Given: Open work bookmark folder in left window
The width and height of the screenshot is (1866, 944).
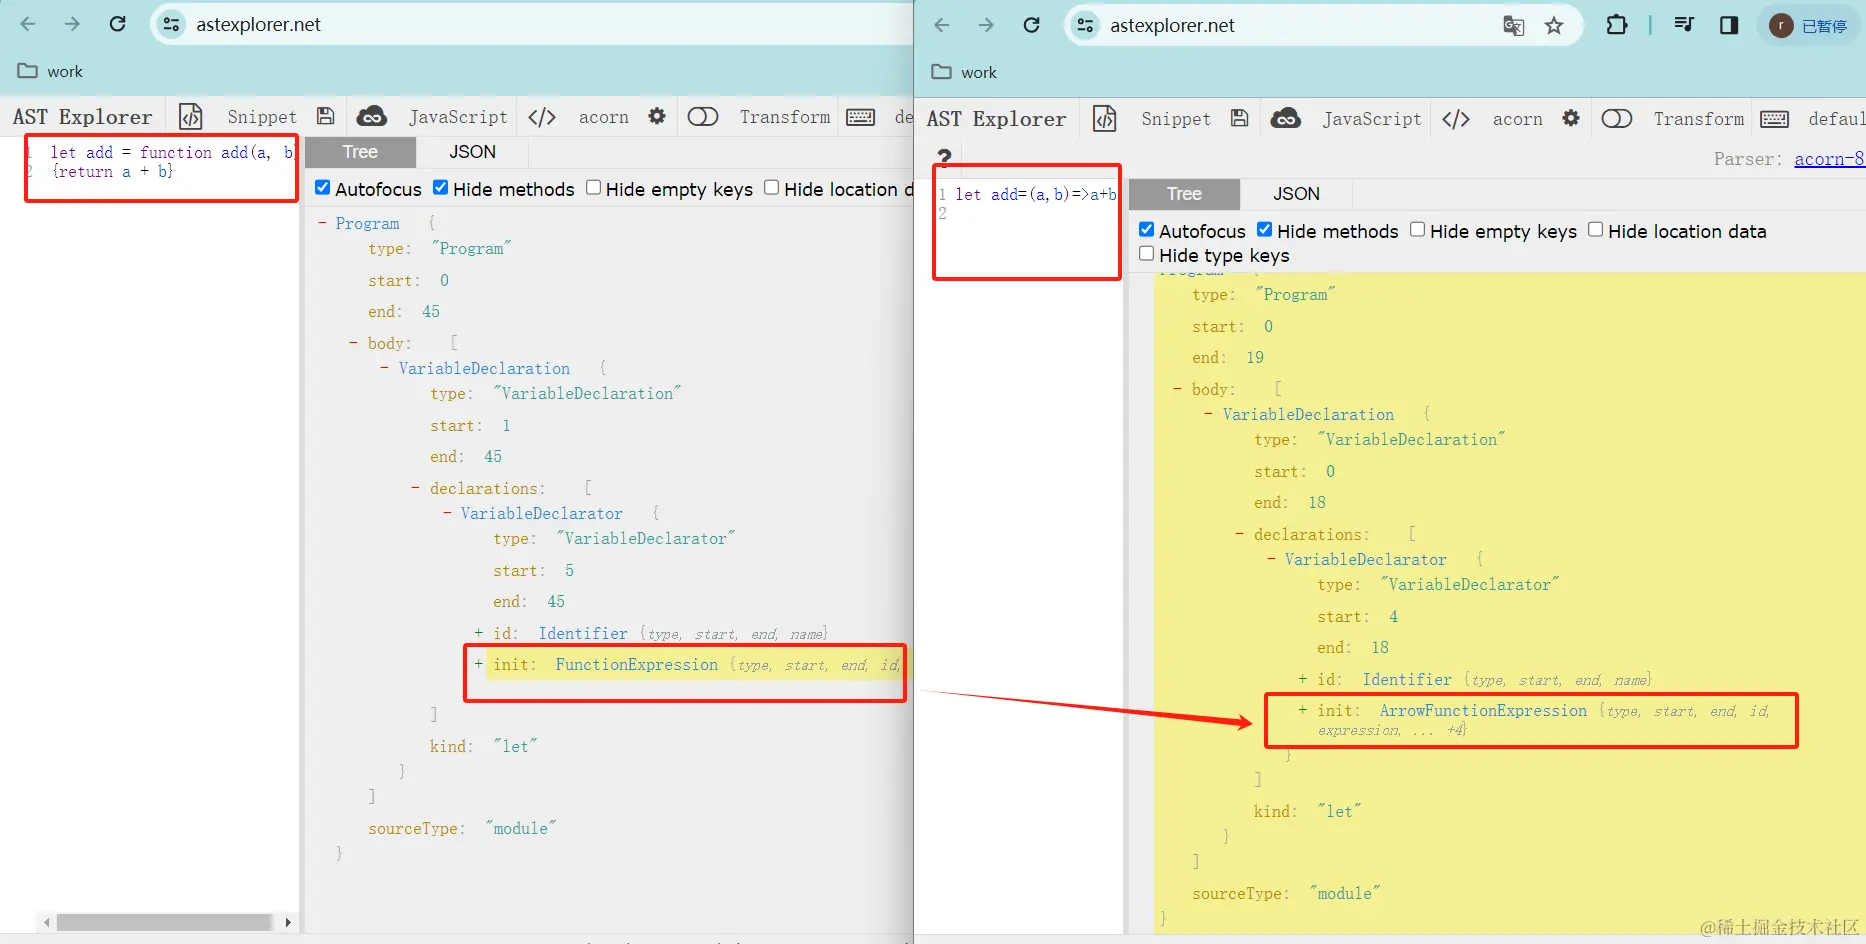Looking at the screenshot, I should [x=51, y=71].
